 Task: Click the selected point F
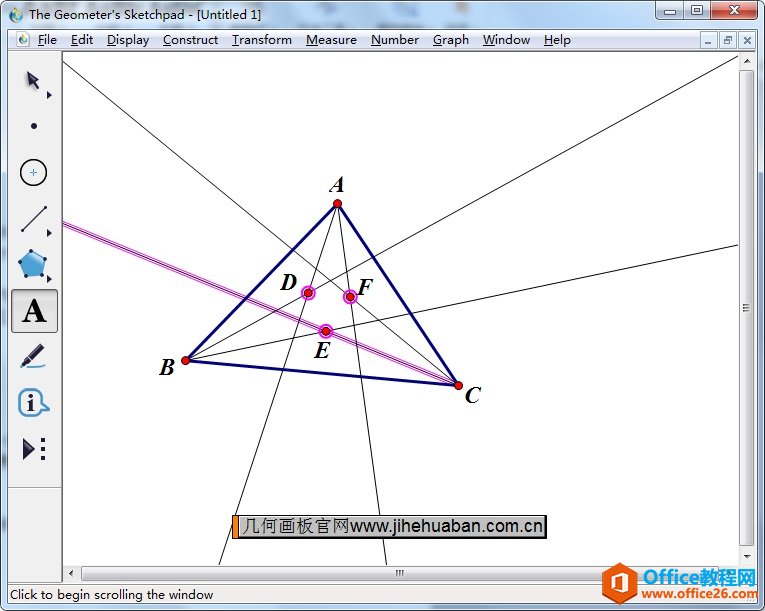[350, 296]
